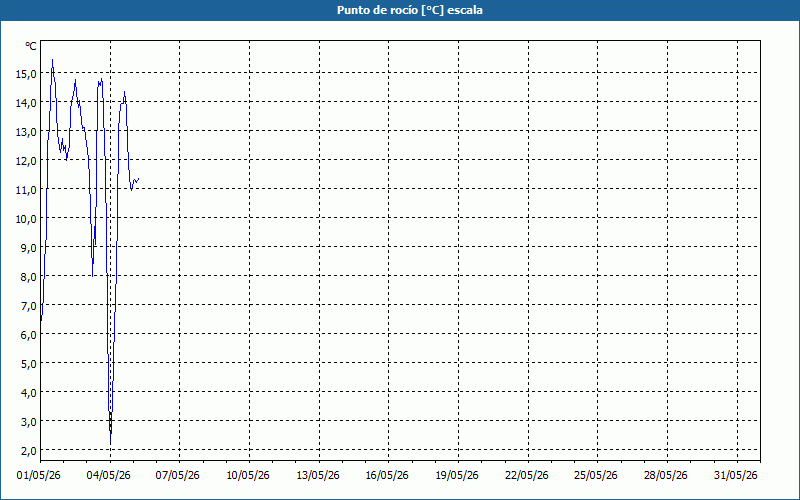The width and height of the screenshot is (800, 500).
Task: Click the 22/05/26 date label
Action: pyautogui.click(x=527, y=476)
